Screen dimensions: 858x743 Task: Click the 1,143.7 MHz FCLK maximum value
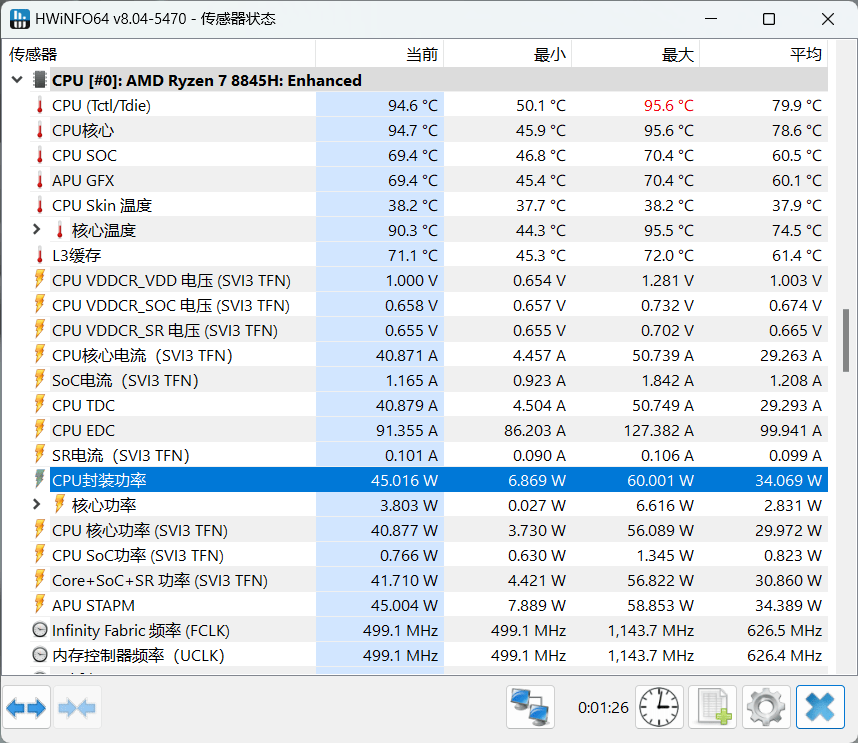(x=651, y=631)
